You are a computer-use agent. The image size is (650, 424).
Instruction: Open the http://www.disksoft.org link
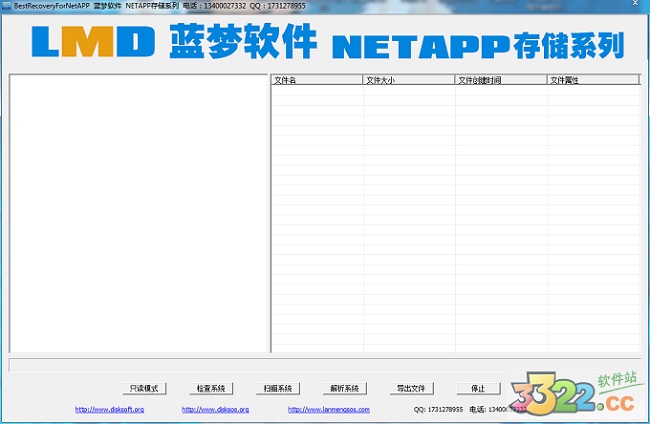(x=109, y=409)
